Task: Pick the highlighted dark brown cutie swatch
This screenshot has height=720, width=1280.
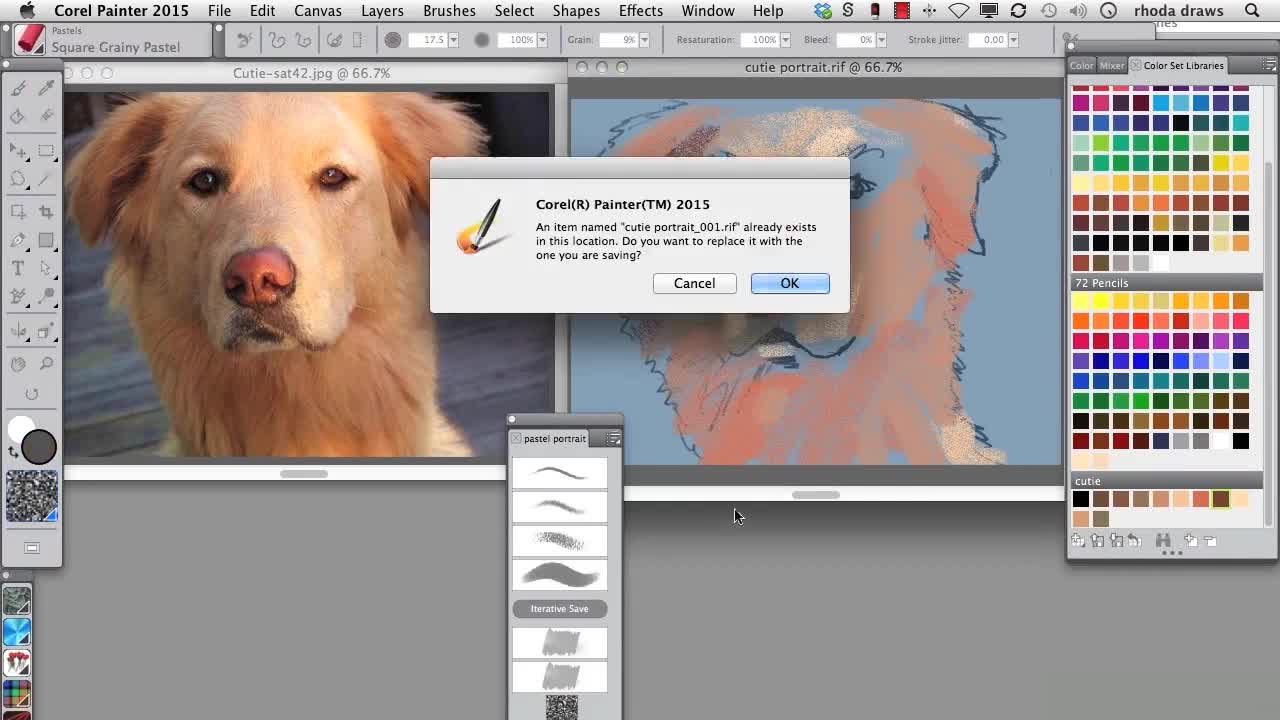Action: [1221, 499]
